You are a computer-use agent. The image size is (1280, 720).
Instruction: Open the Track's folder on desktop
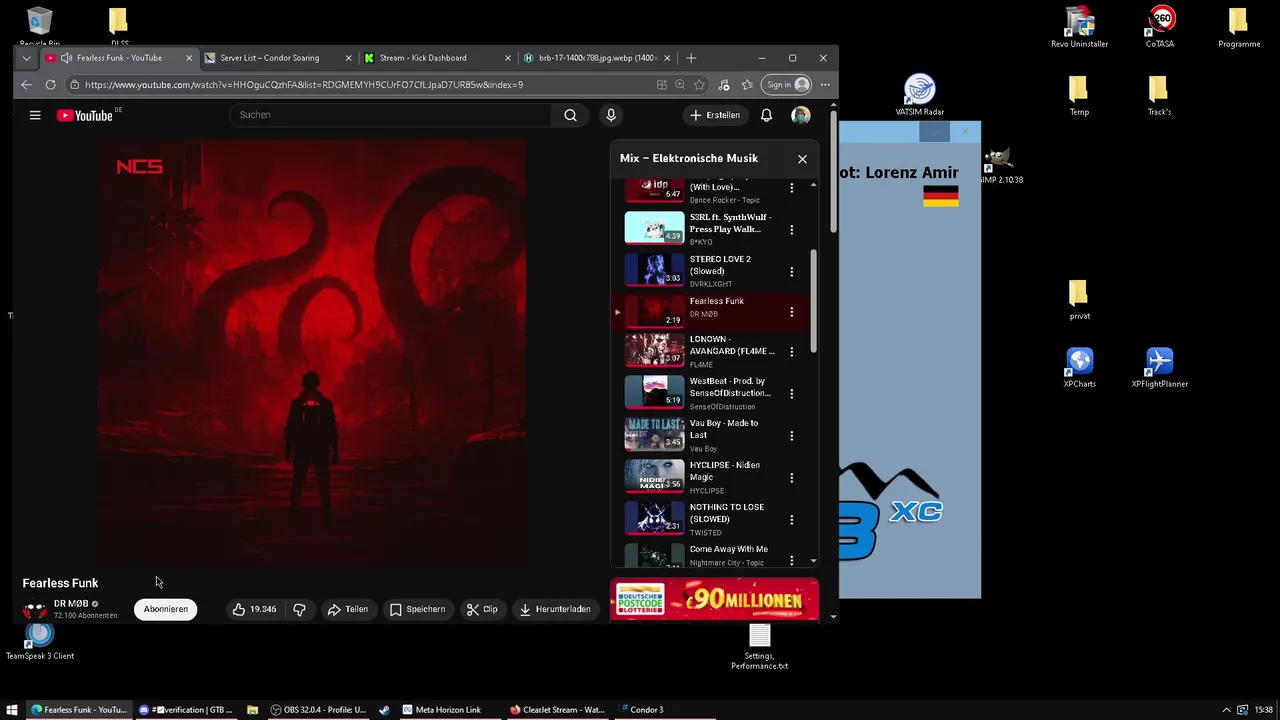[x=1159, y=95]
